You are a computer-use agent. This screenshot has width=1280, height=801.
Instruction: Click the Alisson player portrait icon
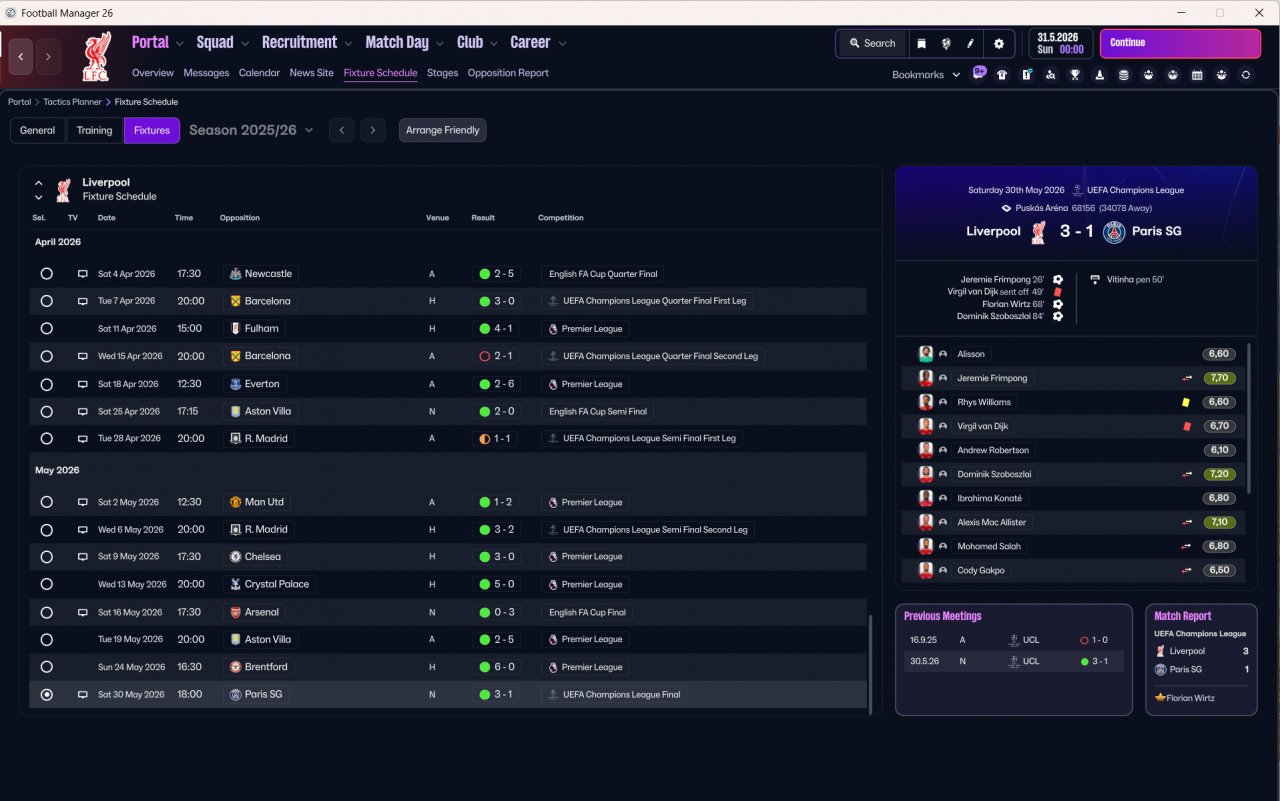pyautogui.click(x=926, y=354)
